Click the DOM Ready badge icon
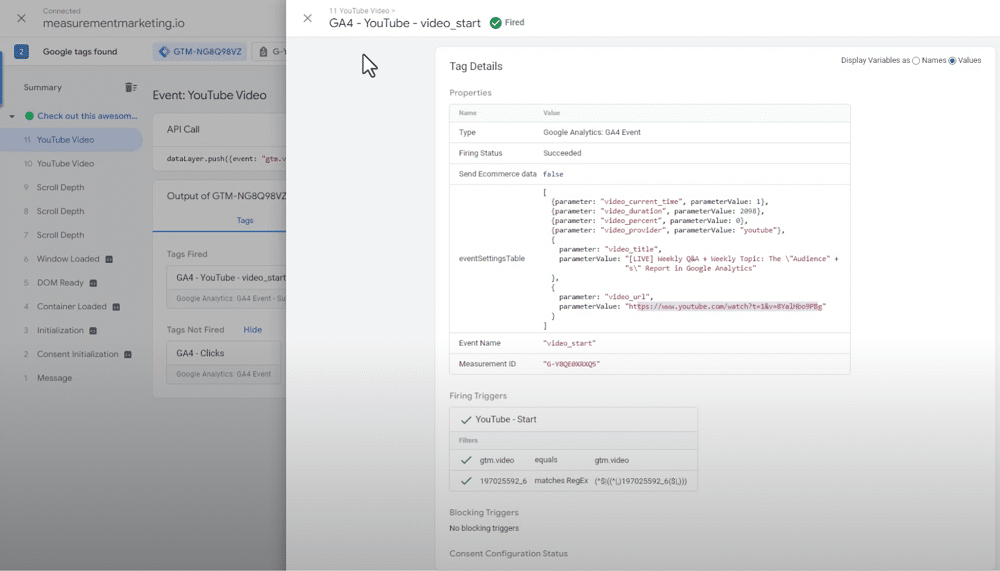Viewport: 1000px width, 571px height. point(93,283)
